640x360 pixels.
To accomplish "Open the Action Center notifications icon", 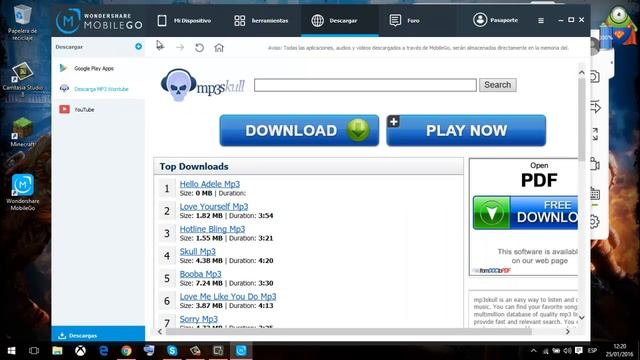I will click(579, 351).
